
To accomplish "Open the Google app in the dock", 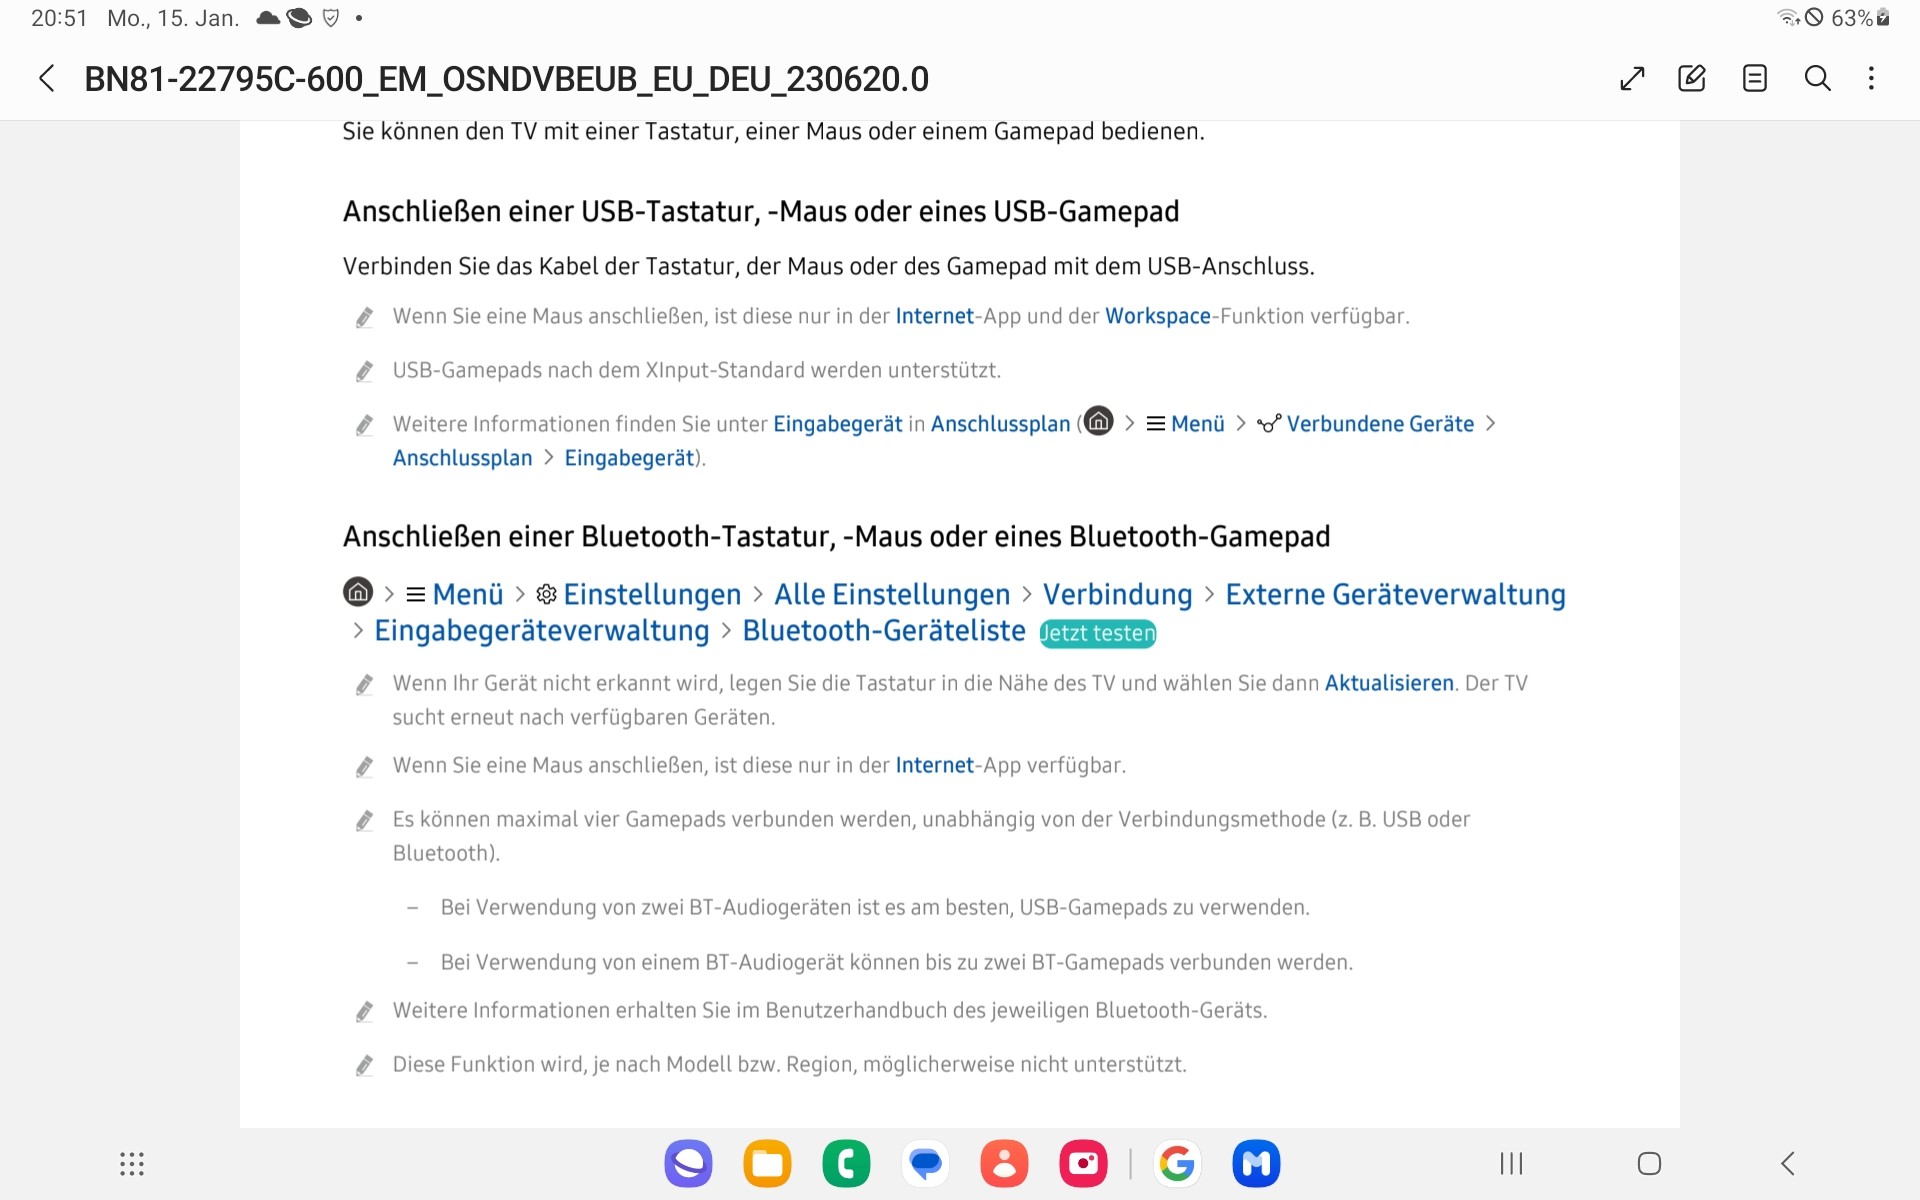I will (x=1177, y=1163).
